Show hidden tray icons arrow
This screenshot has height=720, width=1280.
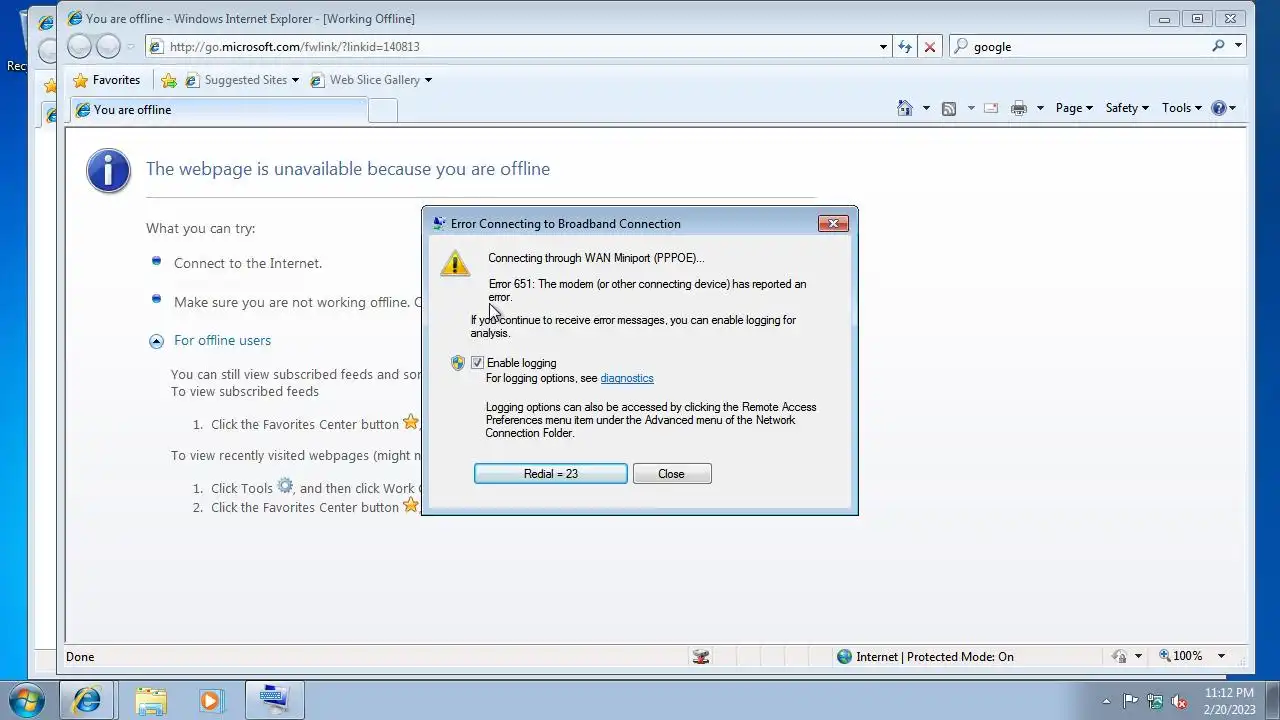[x=1106, y=701]
